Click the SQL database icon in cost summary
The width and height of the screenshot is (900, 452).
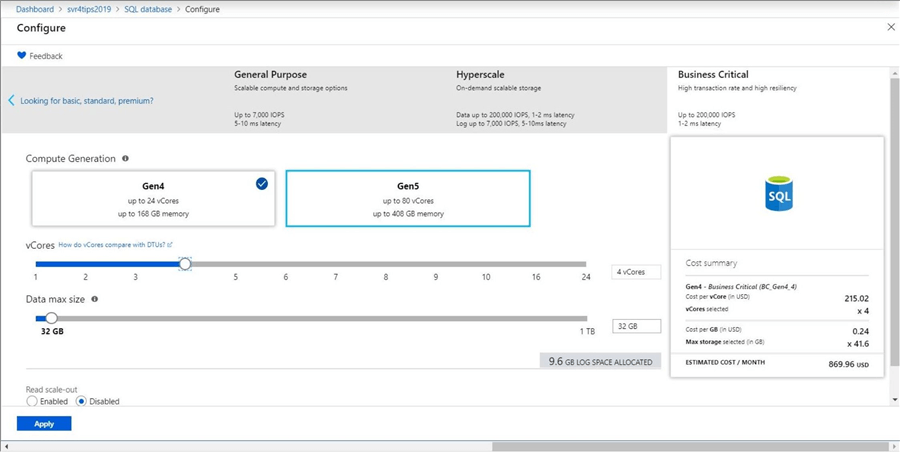pos(778,193)
